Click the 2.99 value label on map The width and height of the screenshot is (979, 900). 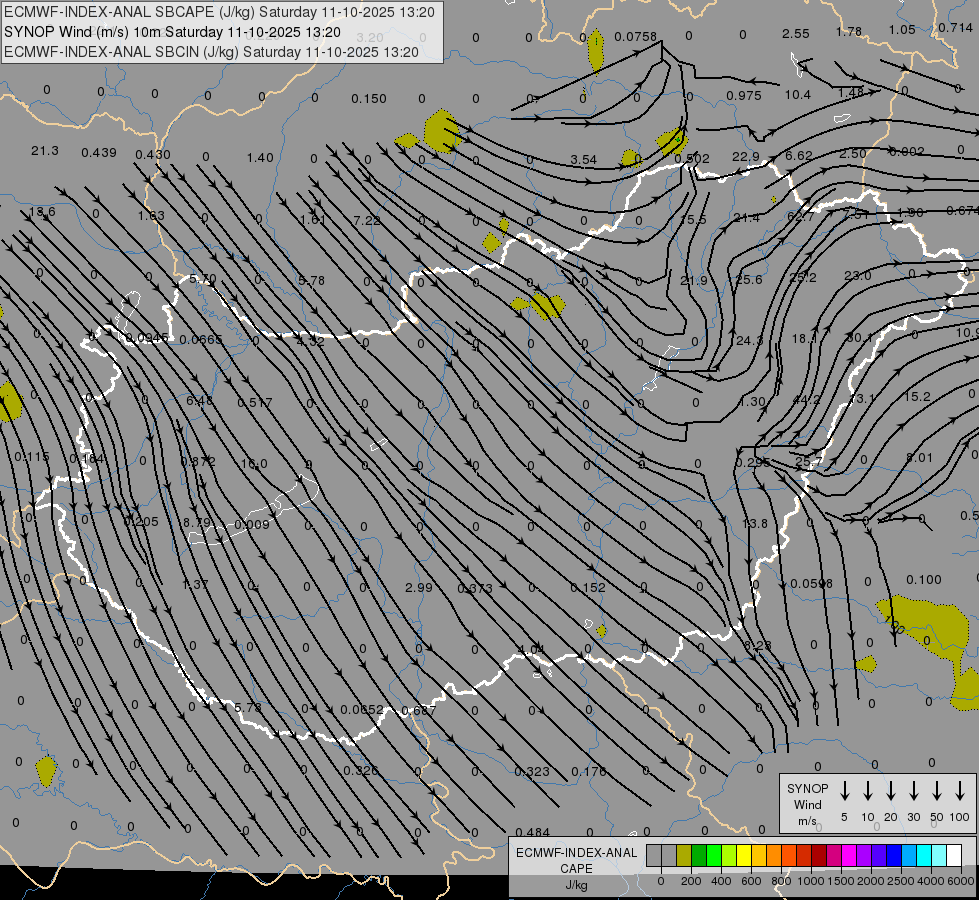418,588
